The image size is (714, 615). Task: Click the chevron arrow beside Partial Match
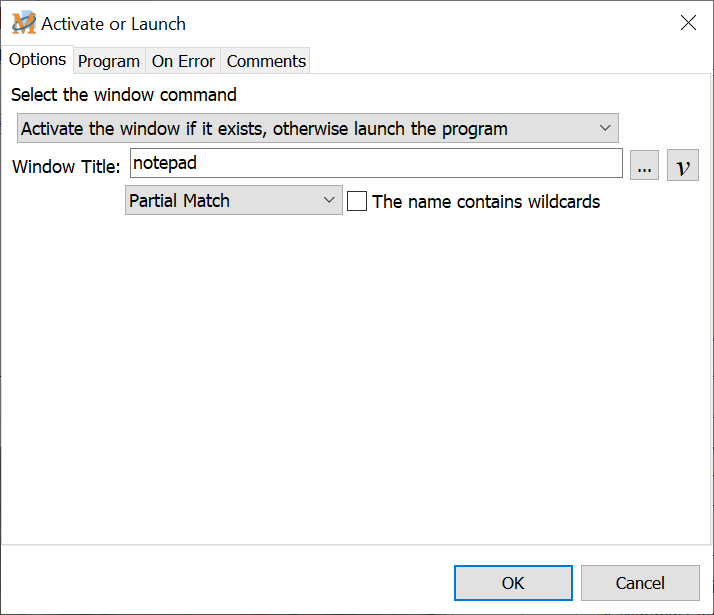tap(330, 201)
